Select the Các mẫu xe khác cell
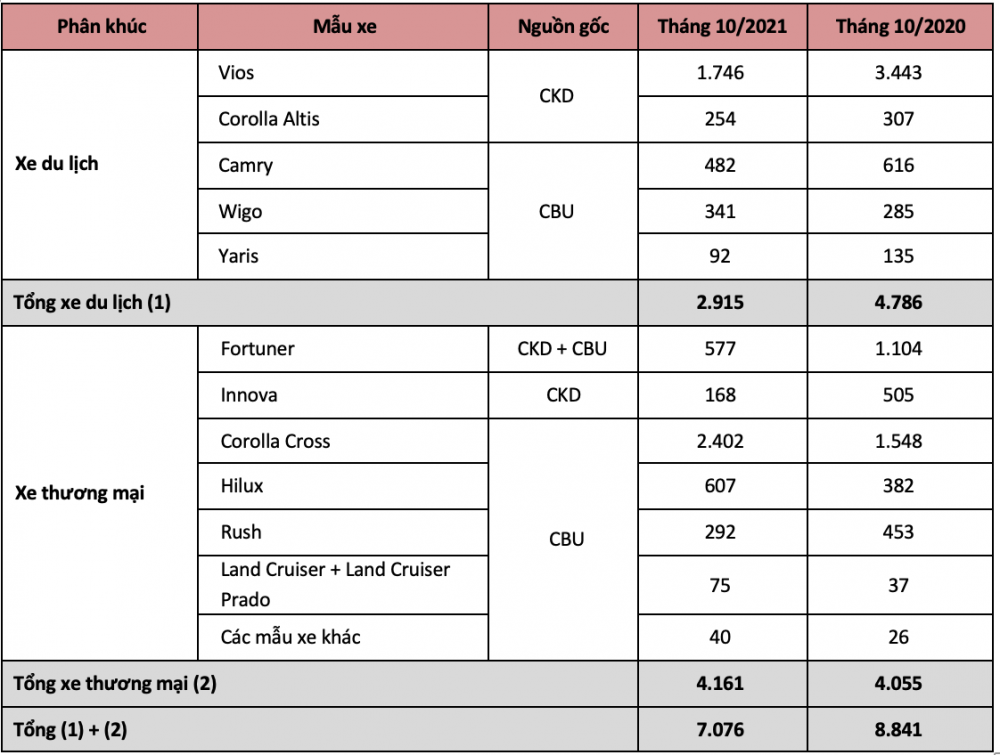The width and height of the screenshot is (1000, 755). 343,637
